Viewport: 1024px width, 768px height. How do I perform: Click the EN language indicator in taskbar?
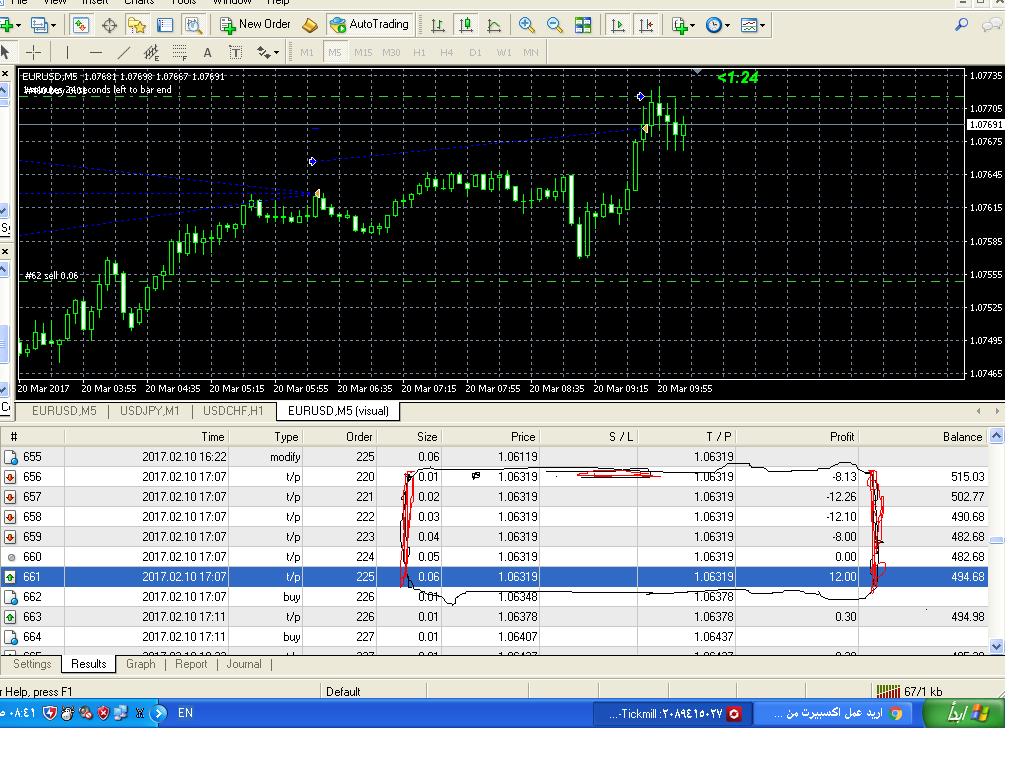click(185, 713)
